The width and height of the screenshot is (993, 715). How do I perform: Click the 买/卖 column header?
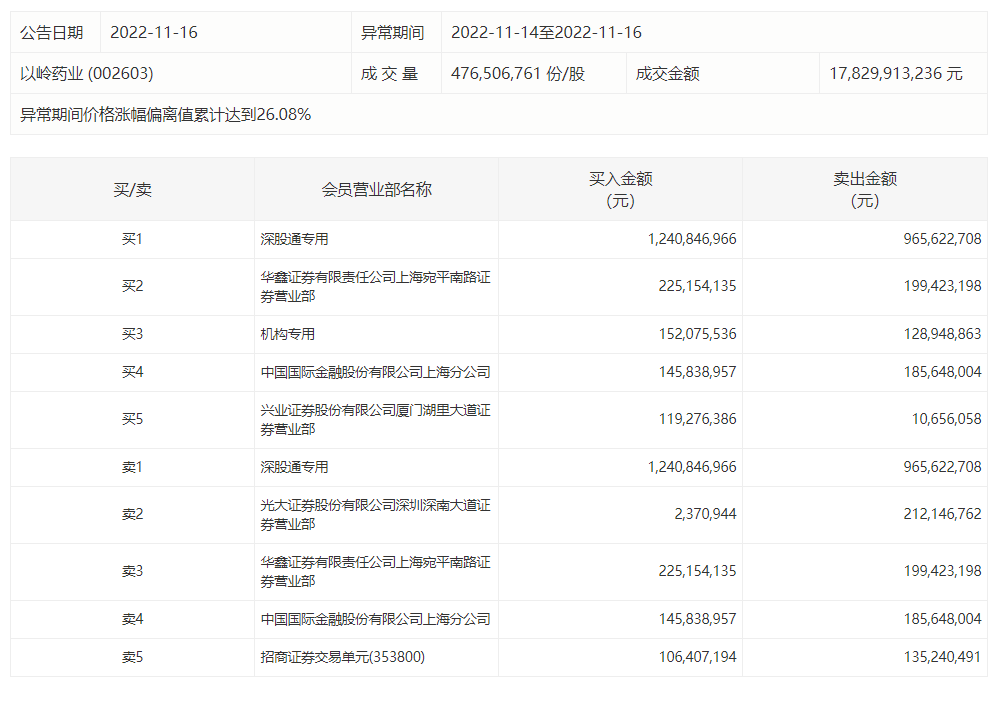[132, 189]
